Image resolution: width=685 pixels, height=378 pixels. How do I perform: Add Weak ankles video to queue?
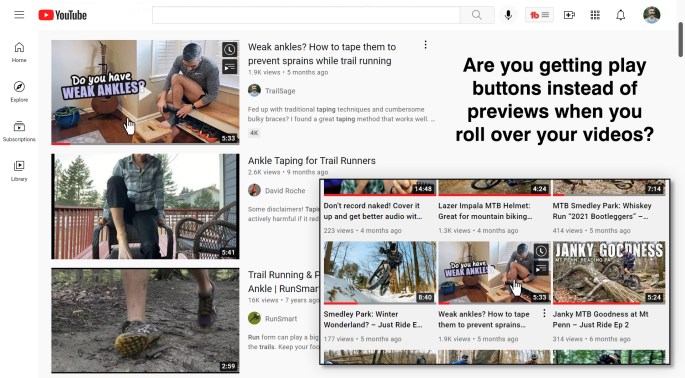click(x=229, y=67)
